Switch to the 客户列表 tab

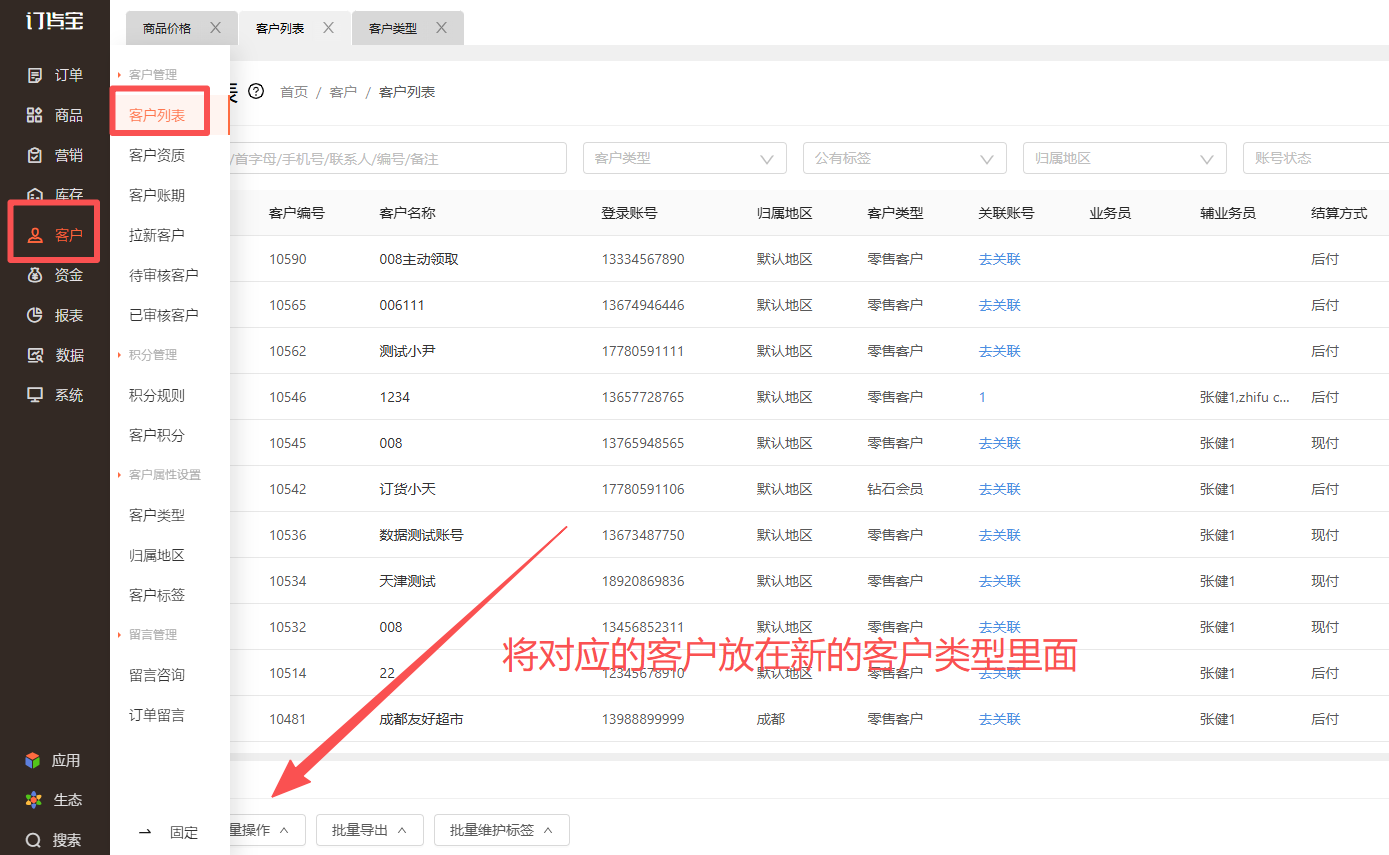coord(280,28)
